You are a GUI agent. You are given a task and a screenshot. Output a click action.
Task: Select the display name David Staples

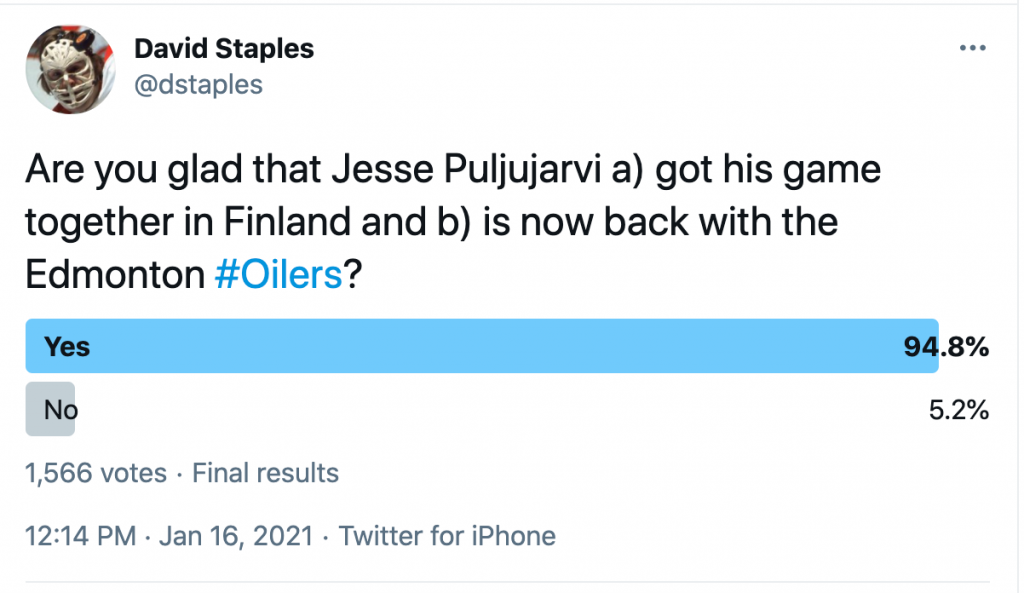point(224,48)
